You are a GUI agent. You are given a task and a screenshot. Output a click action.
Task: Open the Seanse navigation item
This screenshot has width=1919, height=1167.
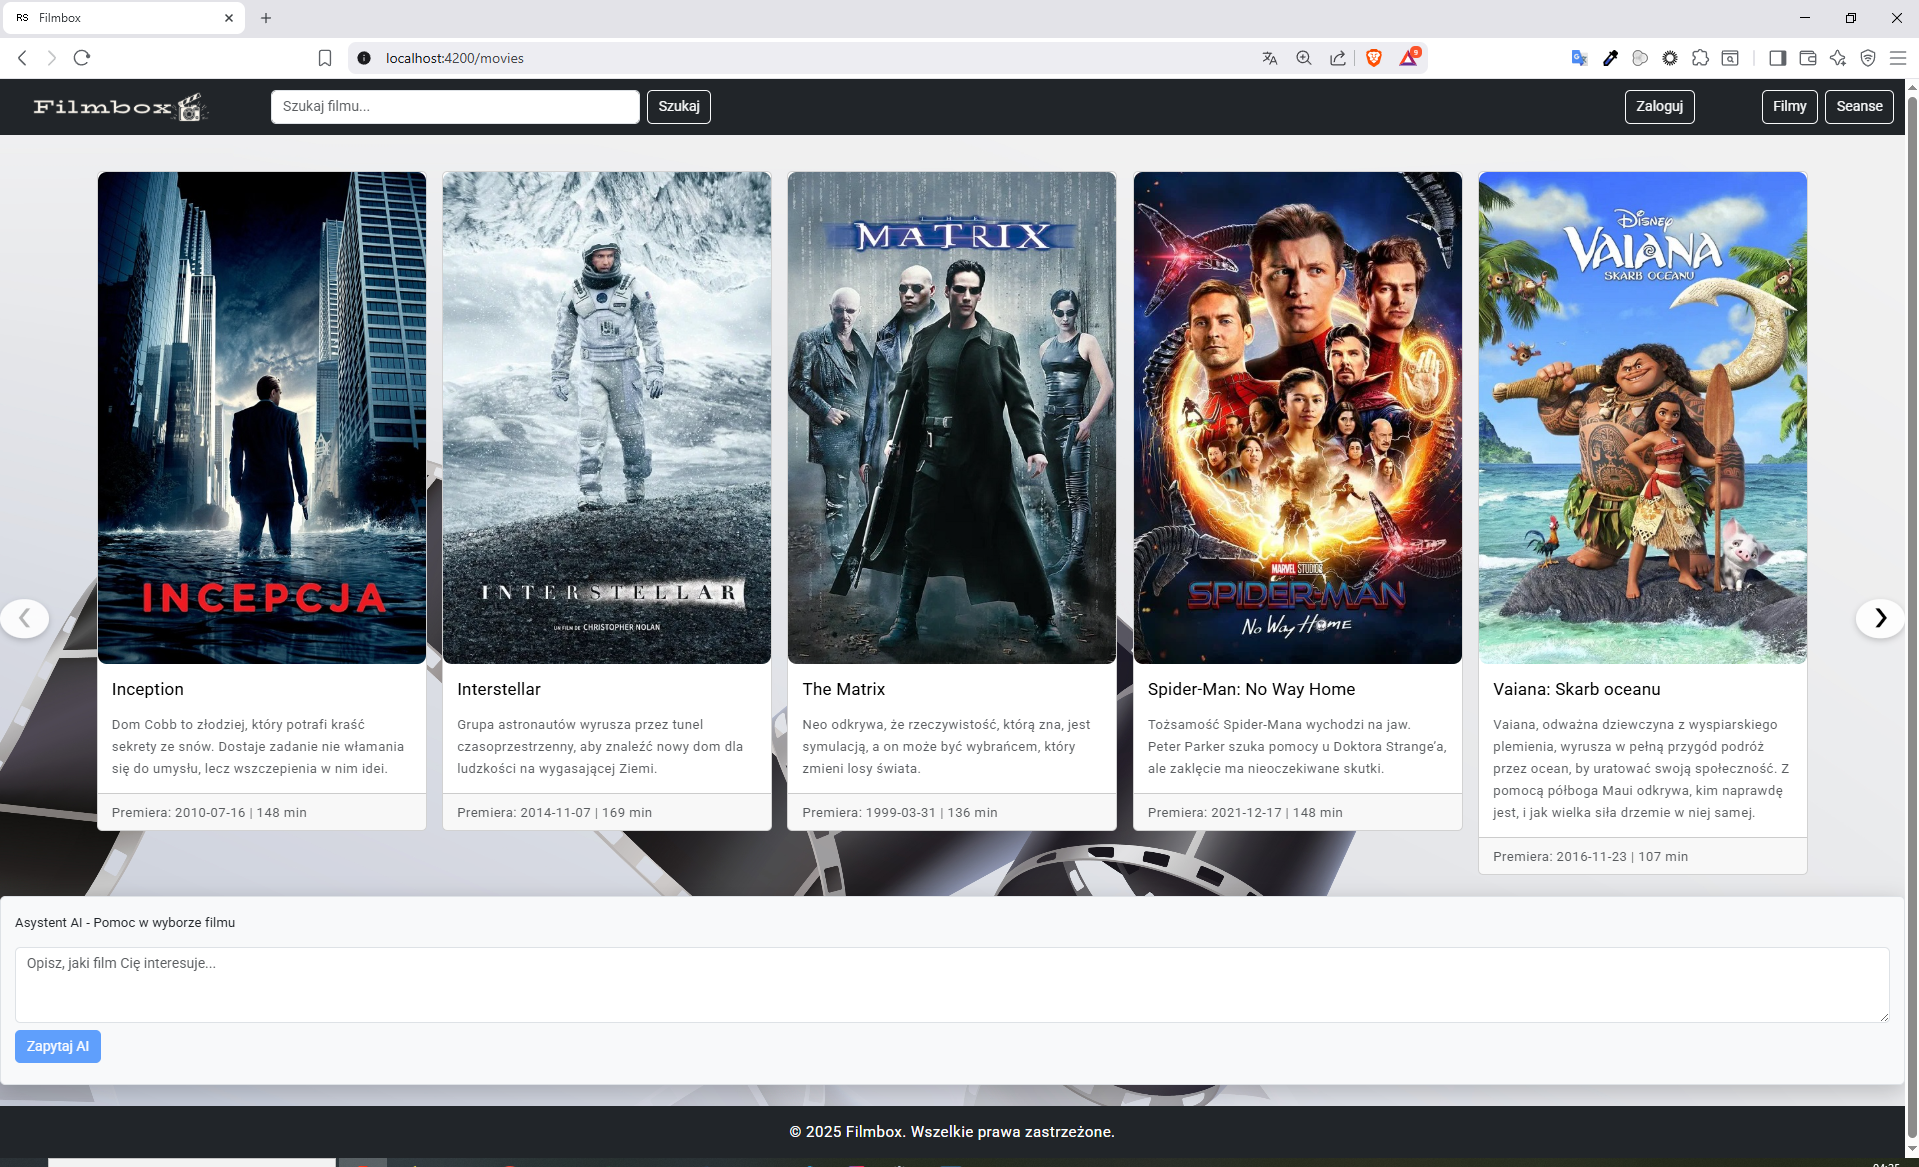[x=1859, y=106]
